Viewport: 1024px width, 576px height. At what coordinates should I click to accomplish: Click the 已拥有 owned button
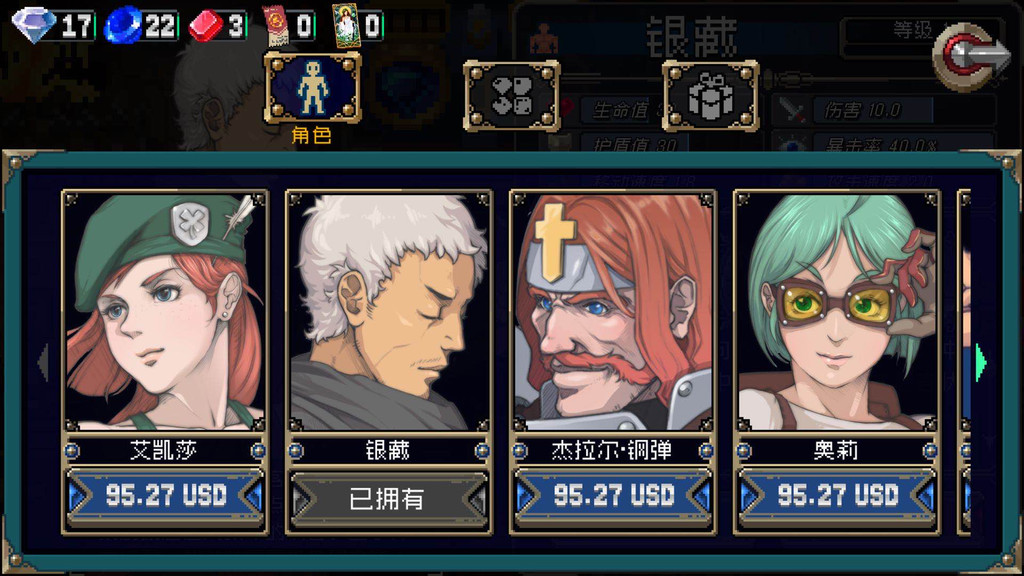(x=389, y=499)
